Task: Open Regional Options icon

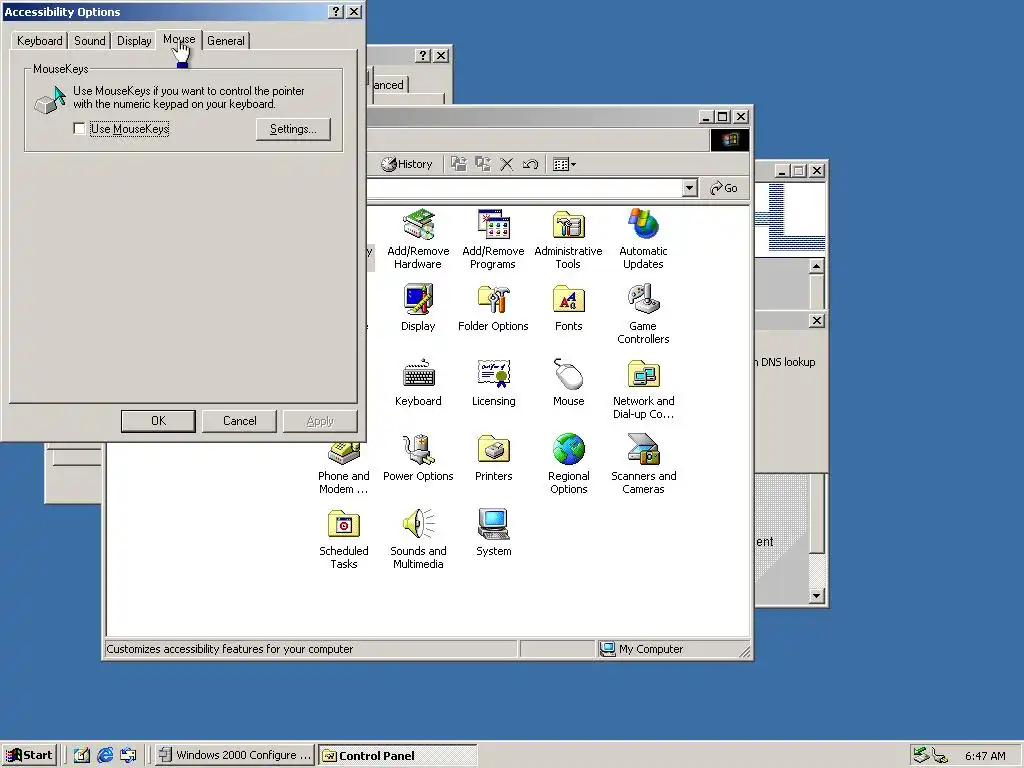Action: 568,464
